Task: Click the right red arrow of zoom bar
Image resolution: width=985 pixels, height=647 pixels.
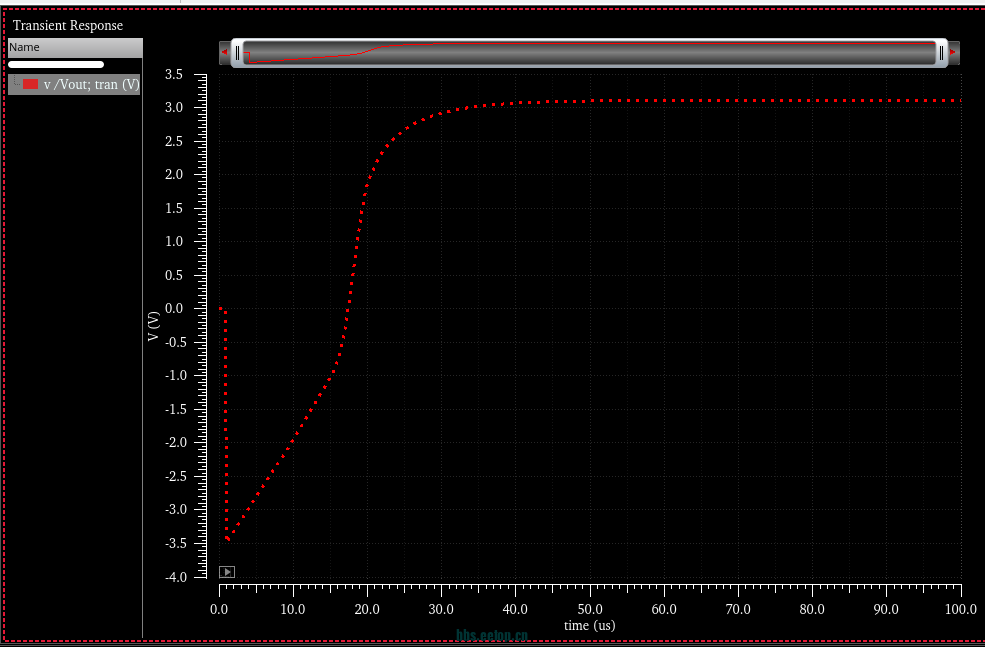Action: point(954,52)
